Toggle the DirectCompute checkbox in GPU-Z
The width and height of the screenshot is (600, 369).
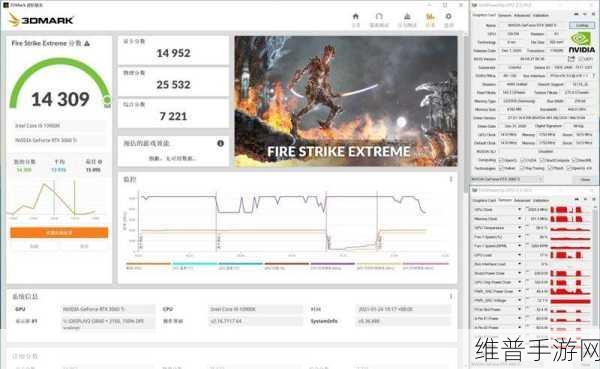543,160
